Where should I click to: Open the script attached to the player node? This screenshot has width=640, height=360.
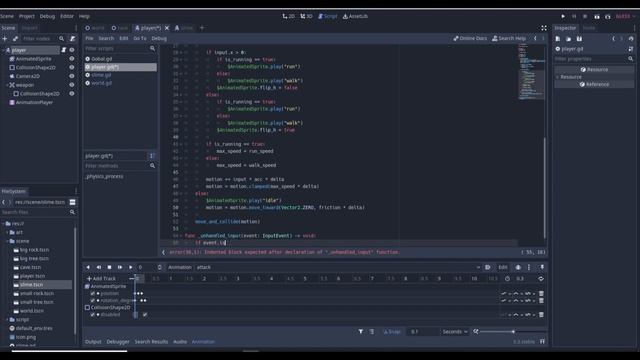(x=64, y=50)
